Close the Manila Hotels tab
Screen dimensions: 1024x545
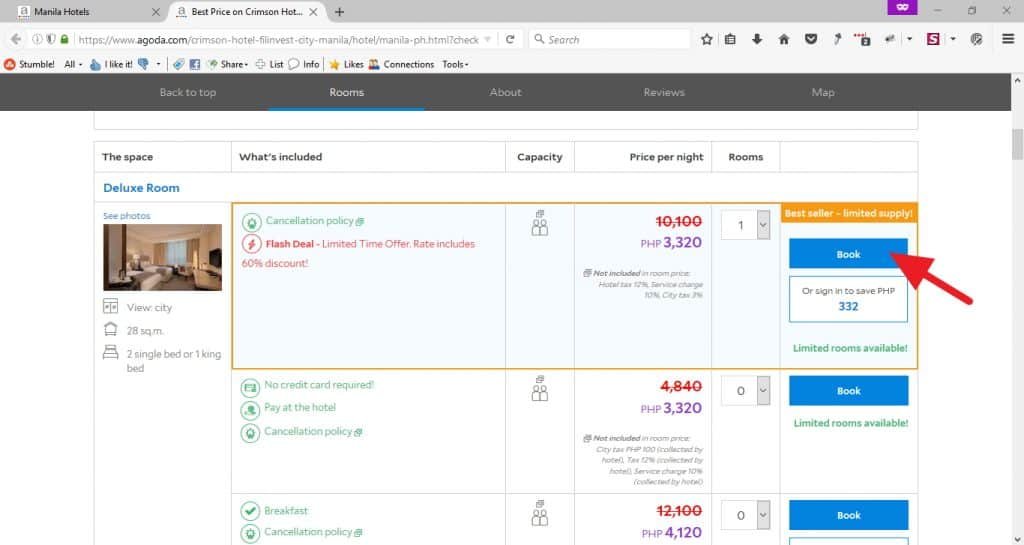[x=155, y=12]
